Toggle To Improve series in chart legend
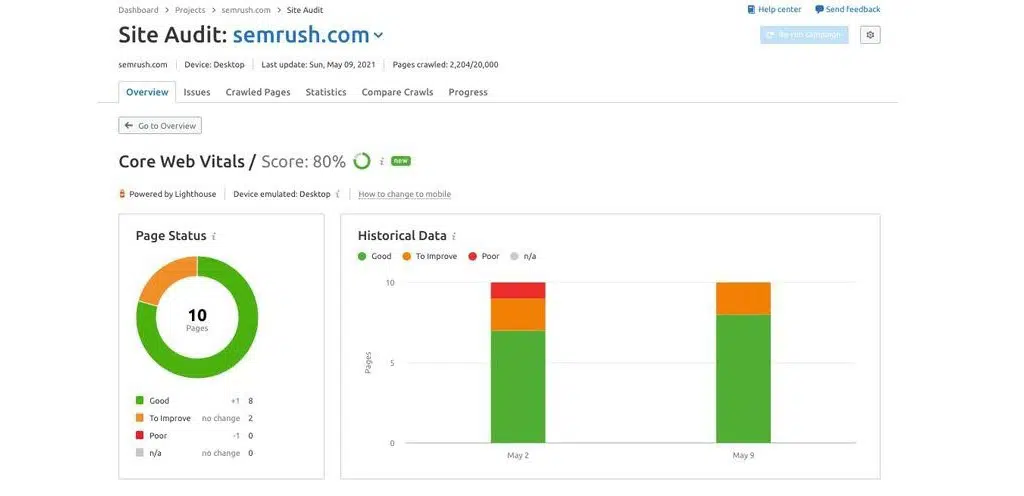1024x496 pixels. [430, 256]
